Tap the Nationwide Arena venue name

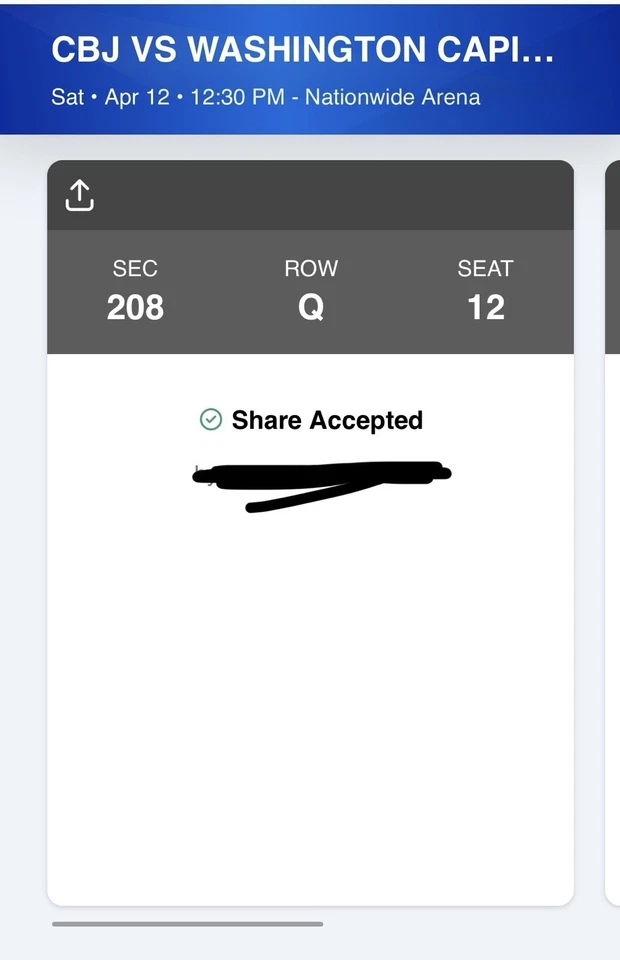pos(392,98)
